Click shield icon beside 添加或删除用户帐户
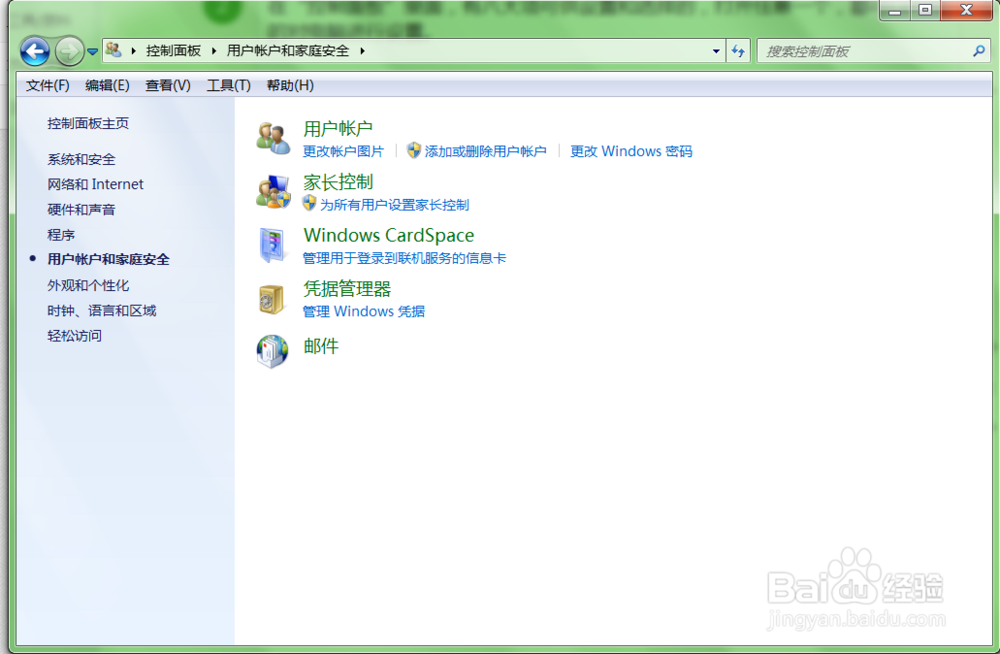The image size is (1000, 654). click(x=414, y=151)
